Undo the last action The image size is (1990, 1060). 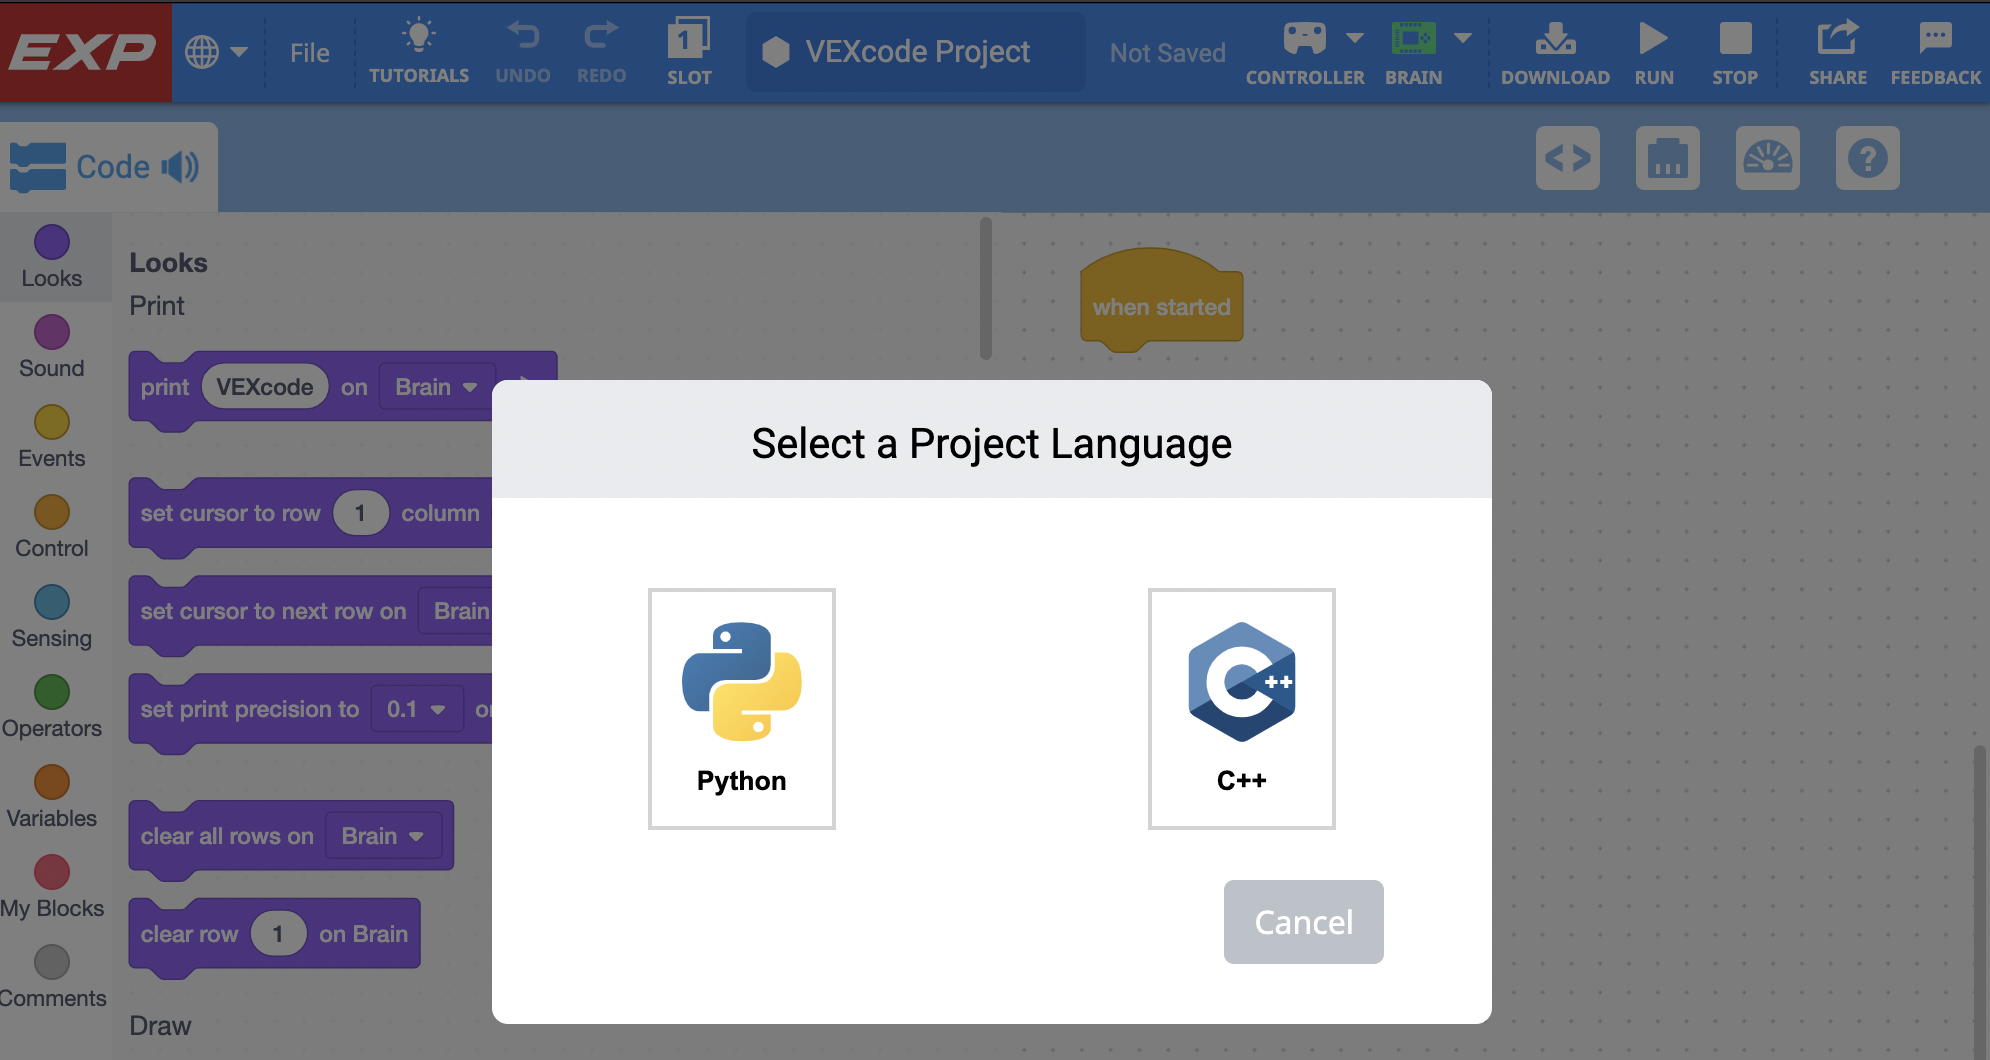[523, 51]
